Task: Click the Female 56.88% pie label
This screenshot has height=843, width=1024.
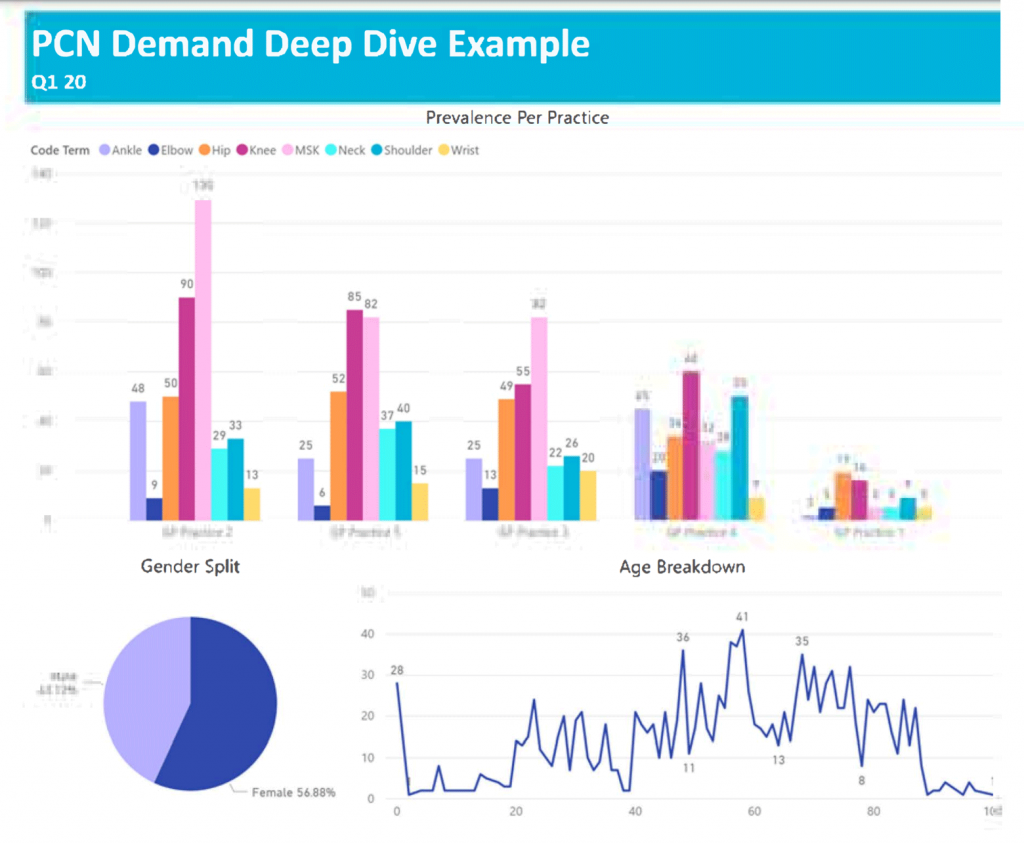Action: (x=292, y=792)
